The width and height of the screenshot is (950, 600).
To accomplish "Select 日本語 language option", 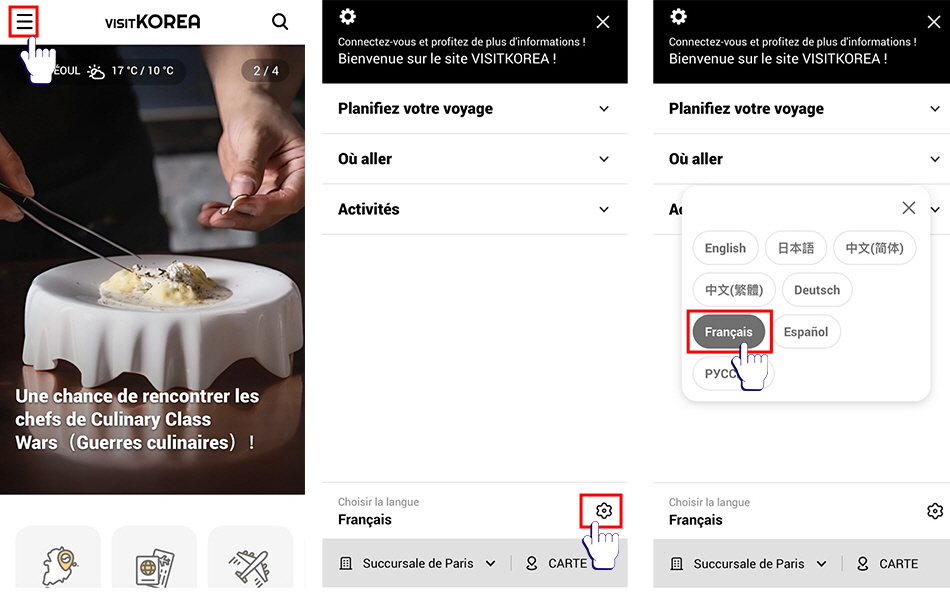I will tap(796, 248).
